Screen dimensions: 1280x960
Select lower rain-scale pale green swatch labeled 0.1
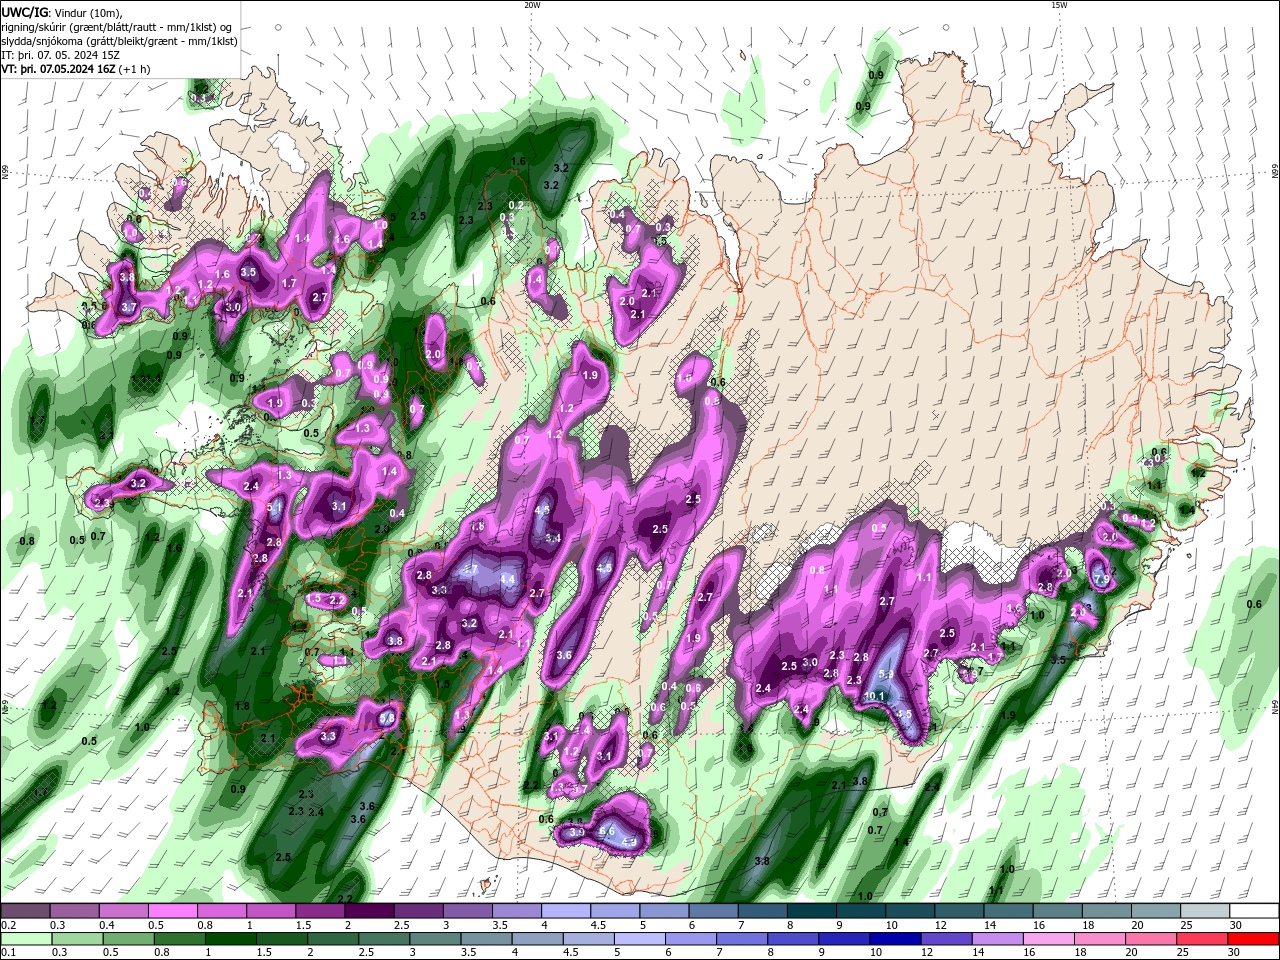click(25, 939)
